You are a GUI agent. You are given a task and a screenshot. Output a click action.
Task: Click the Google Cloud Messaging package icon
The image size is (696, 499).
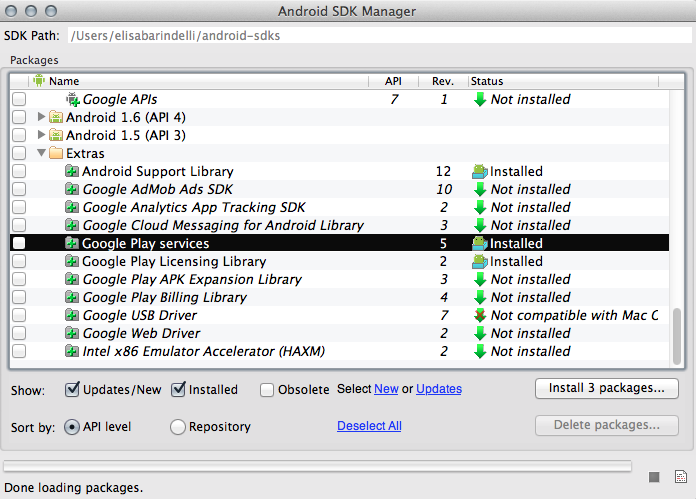pyautogui.click(x=72, y=225)
